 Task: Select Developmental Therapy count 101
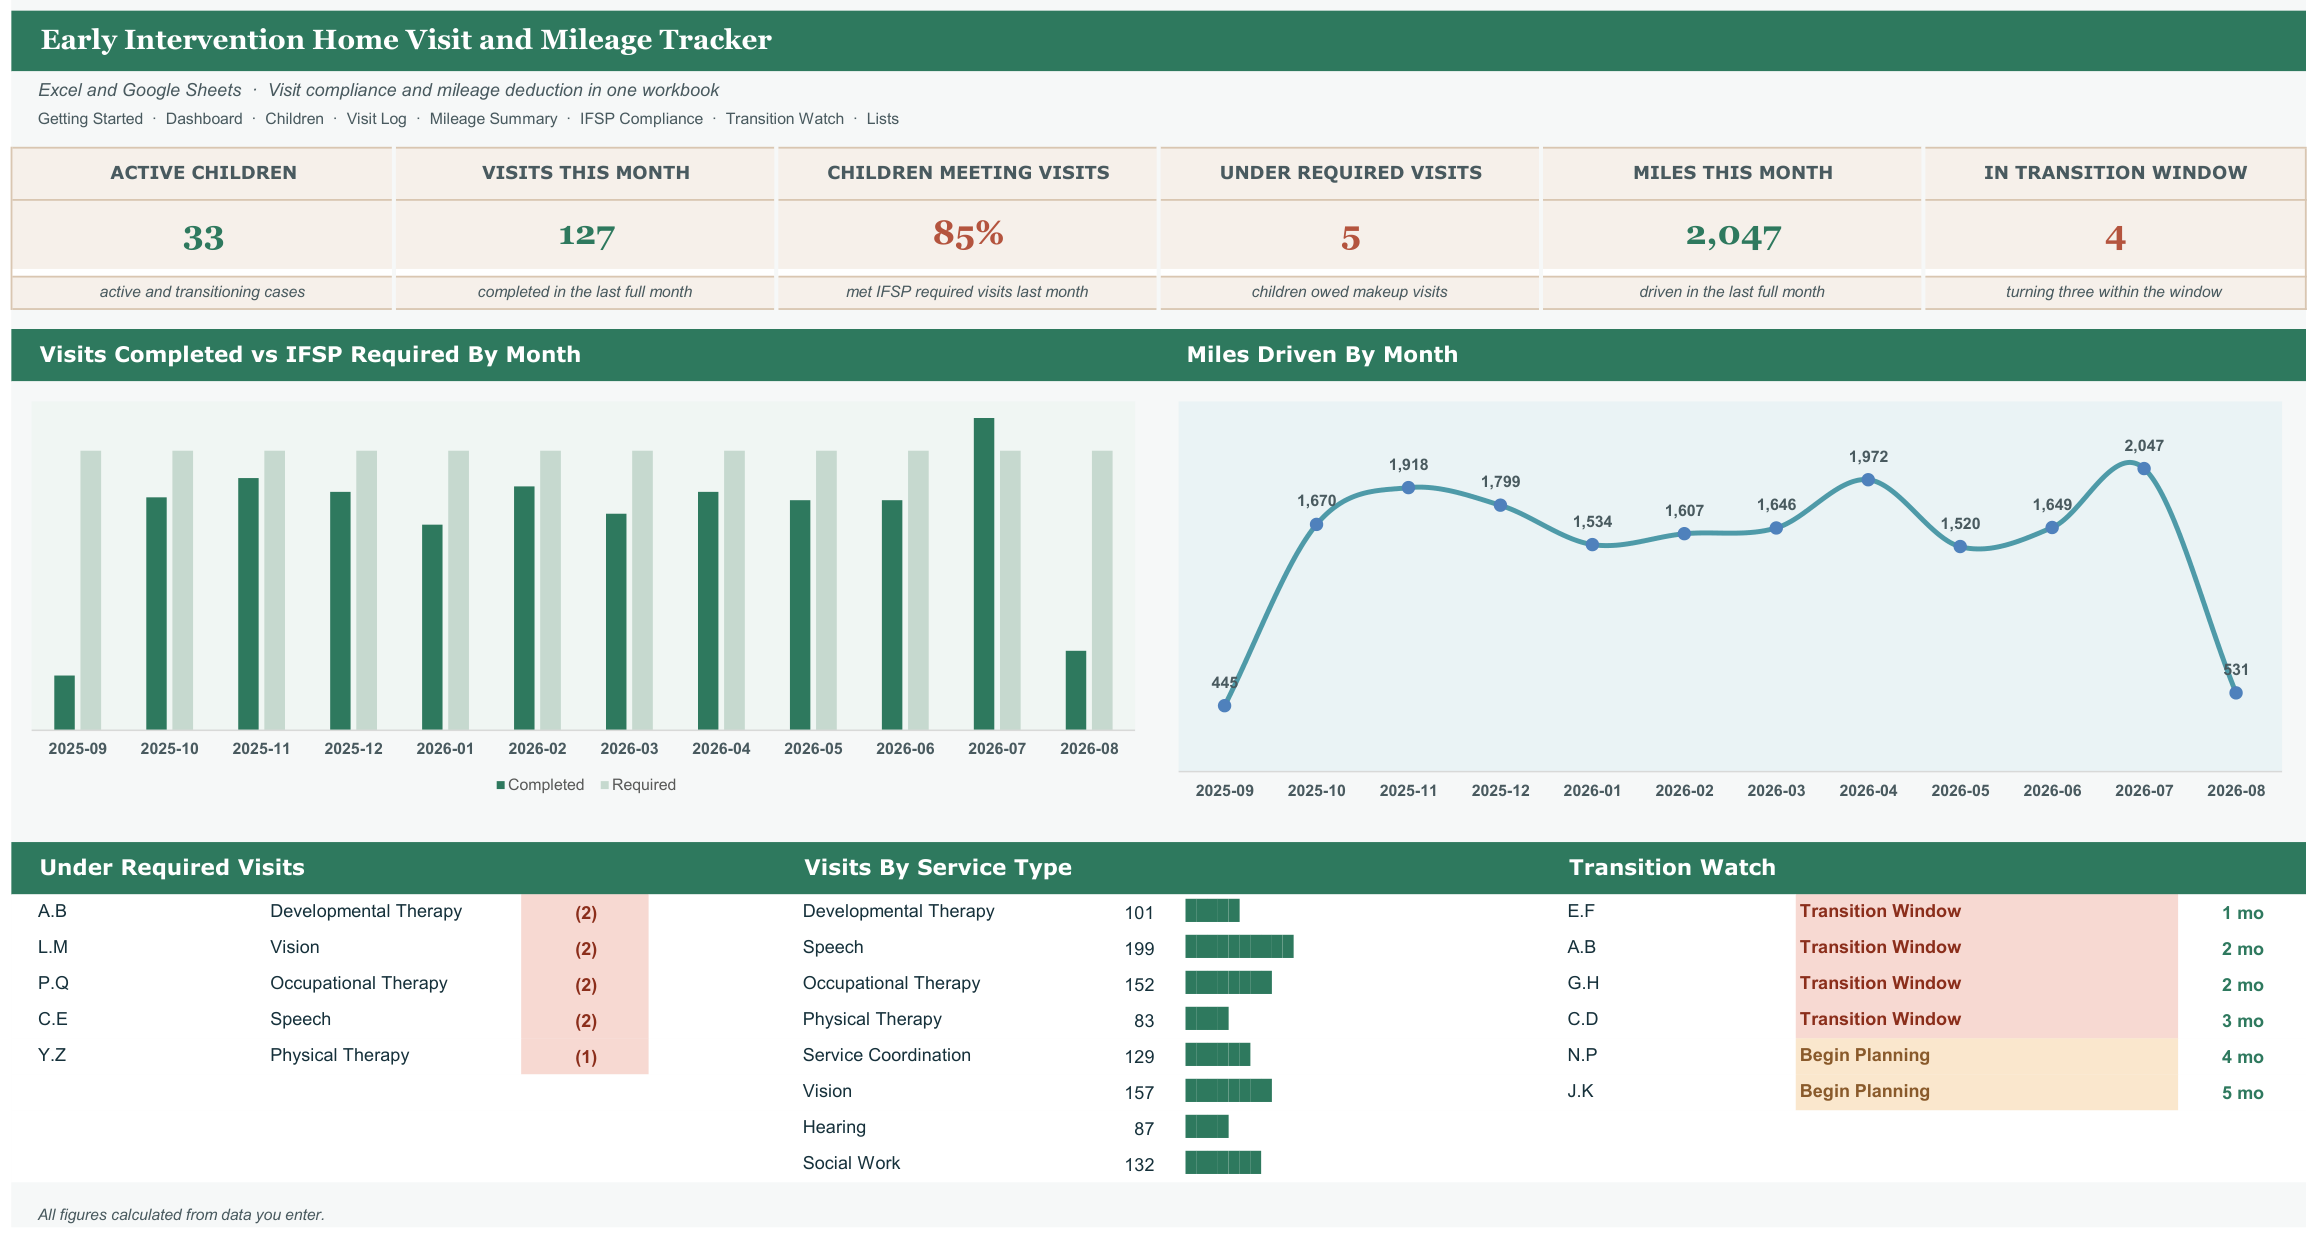pyautogui.click(x=1139, y=913)
